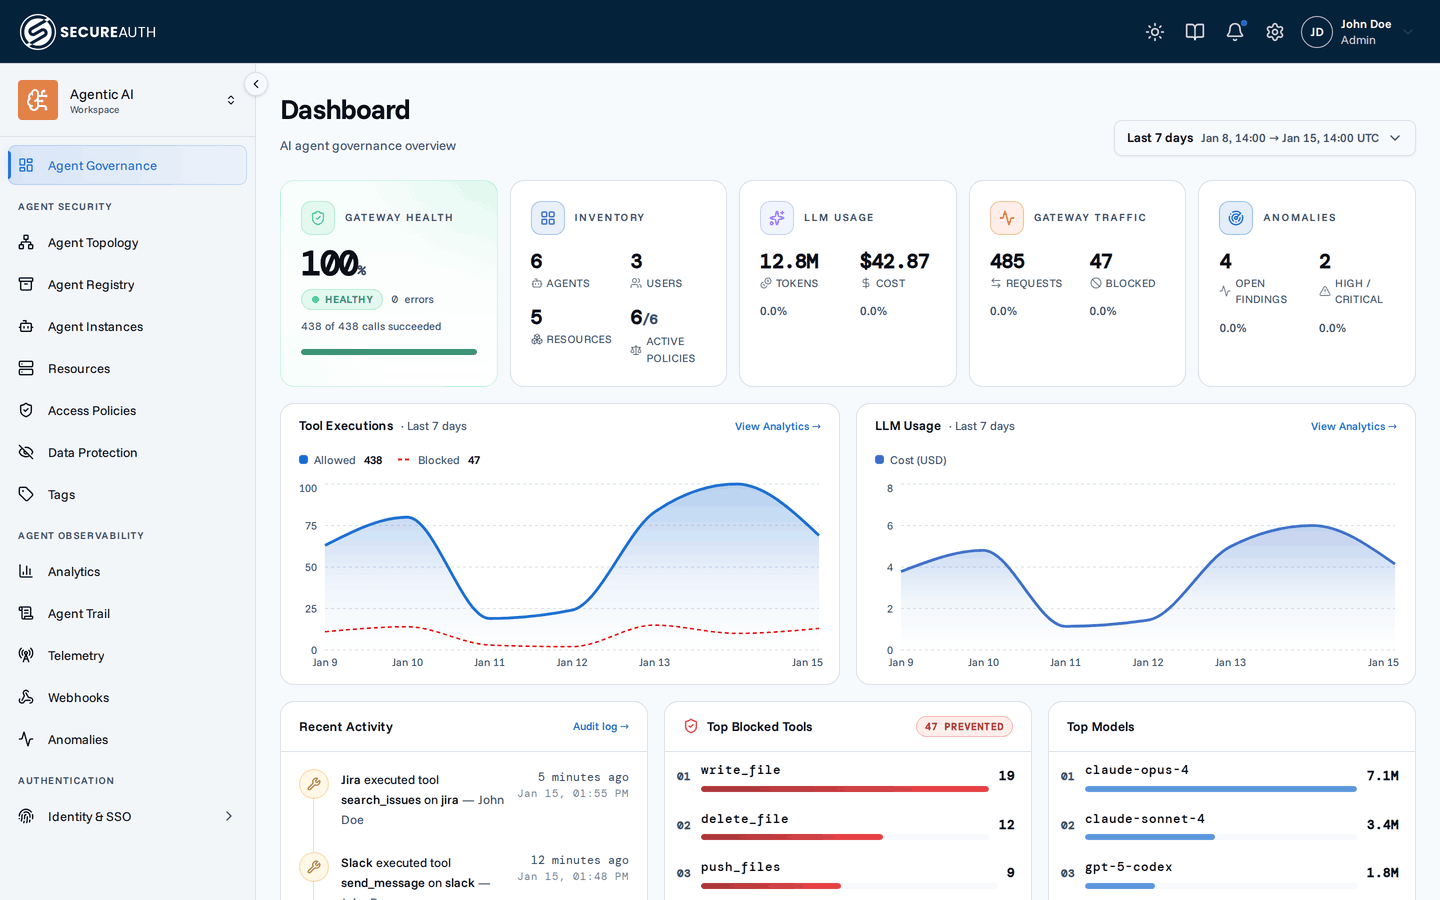Click the Anomalies pulse icon in sidebar

click(x=26, y=739)
